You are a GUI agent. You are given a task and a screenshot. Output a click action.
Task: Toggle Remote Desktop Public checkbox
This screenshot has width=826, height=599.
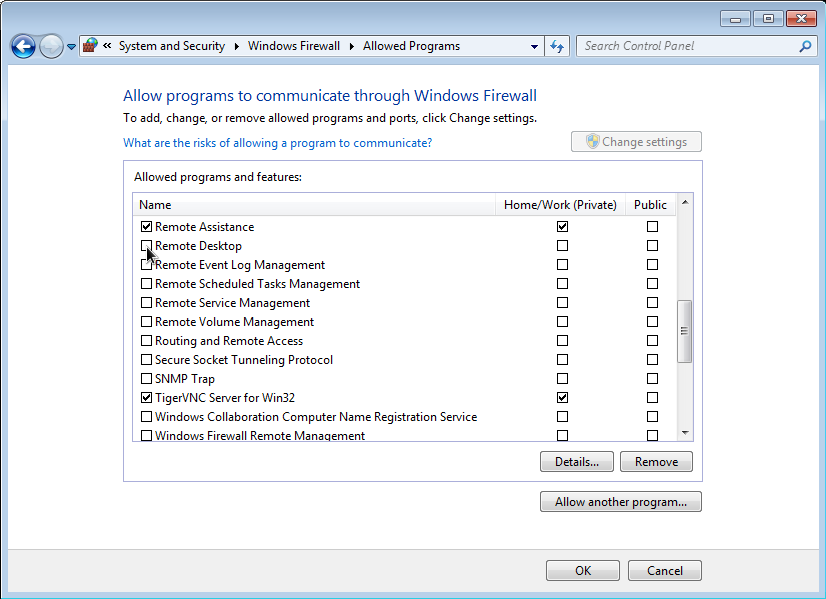pos(653,246)
